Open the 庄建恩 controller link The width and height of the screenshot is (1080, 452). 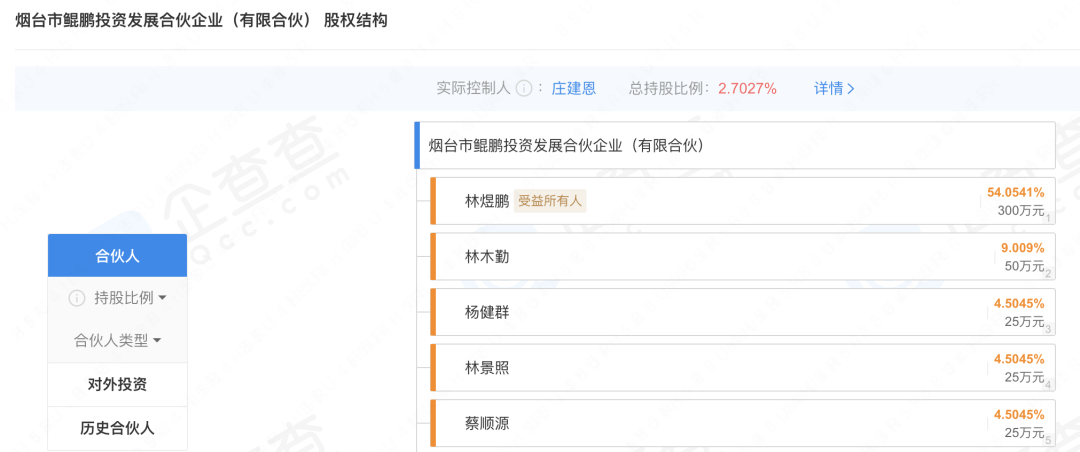pyautogui.click(x=573, y=88)
